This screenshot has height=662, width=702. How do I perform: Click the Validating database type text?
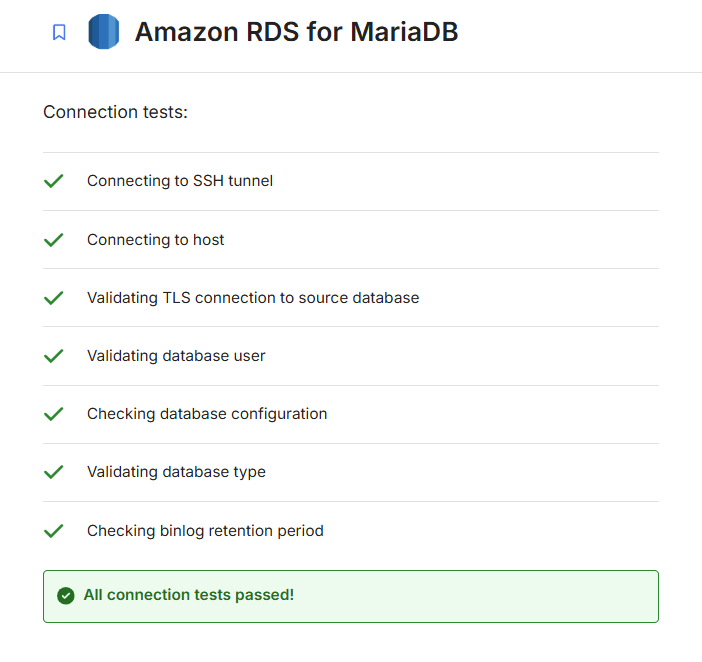click(176, 472)
